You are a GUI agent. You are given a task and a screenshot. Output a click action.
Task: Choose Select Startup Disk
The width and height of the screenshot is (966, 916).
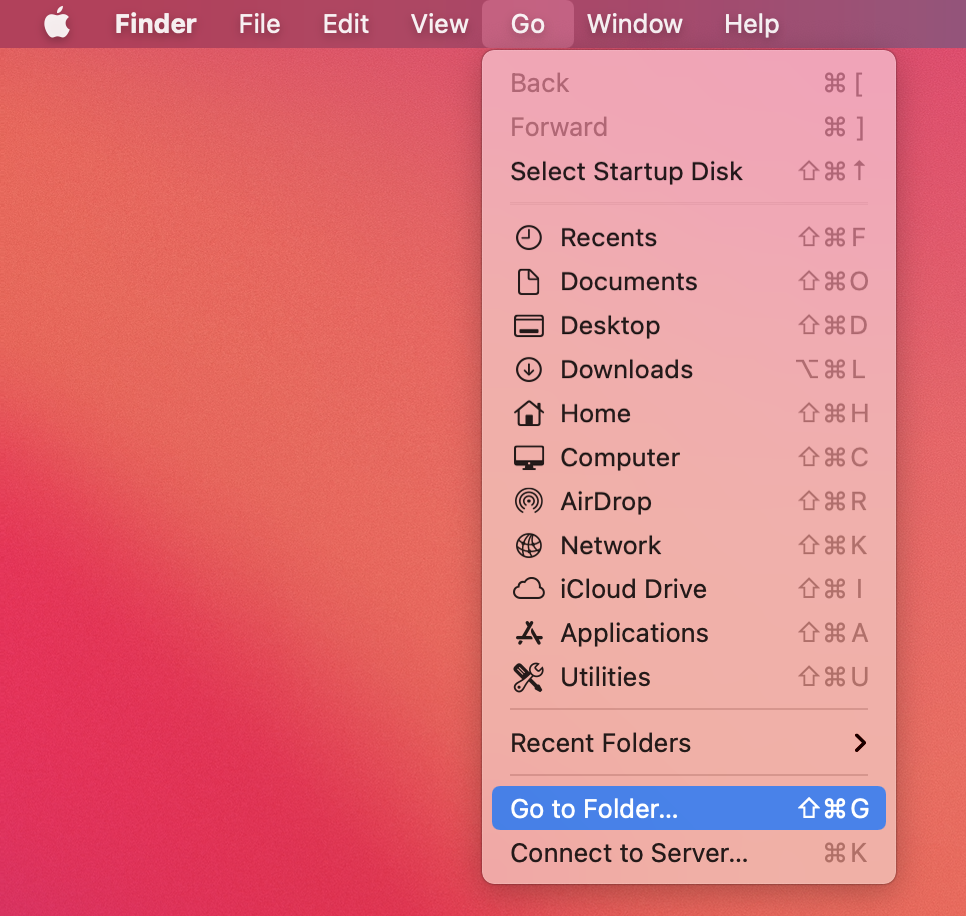point(689,171)
